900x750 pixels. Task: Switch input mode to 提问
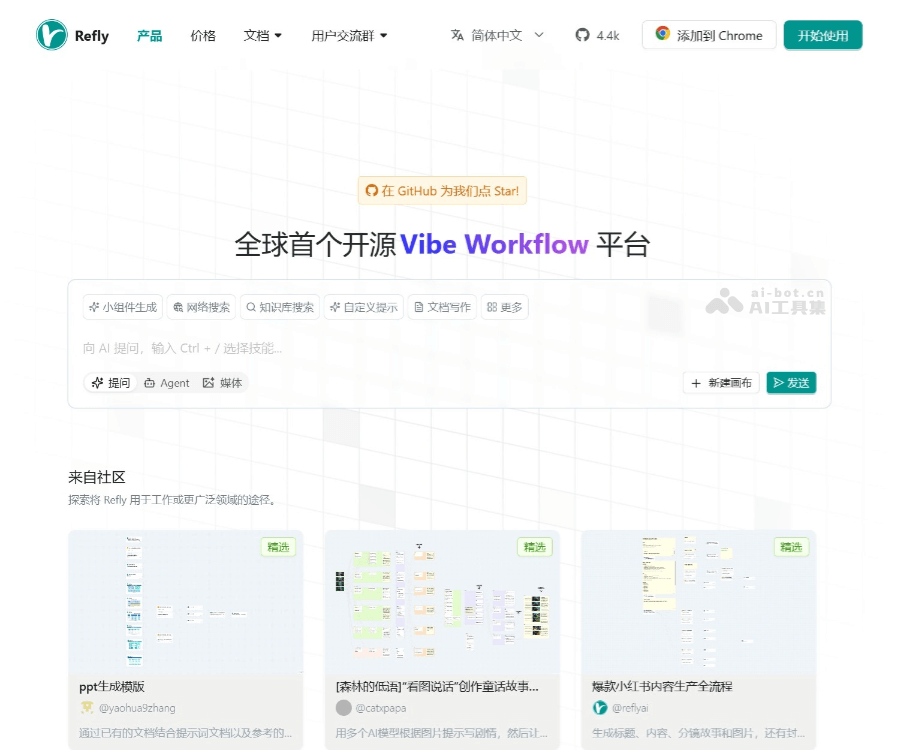(111, 383)
